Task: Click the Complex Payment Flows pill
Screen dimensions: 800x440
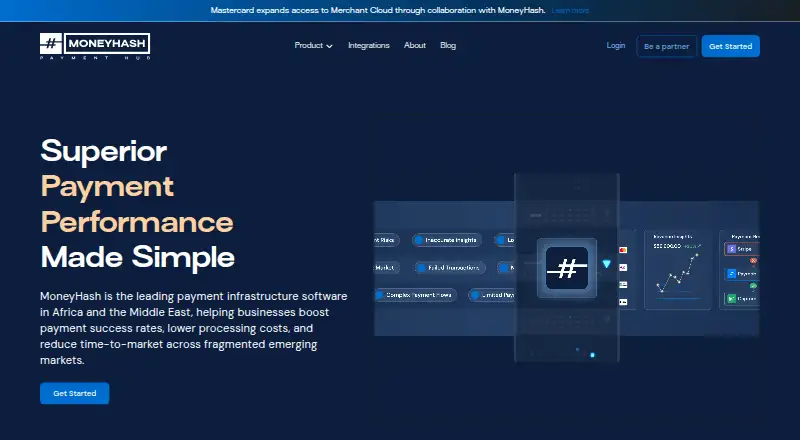Action: pos(416,295)
